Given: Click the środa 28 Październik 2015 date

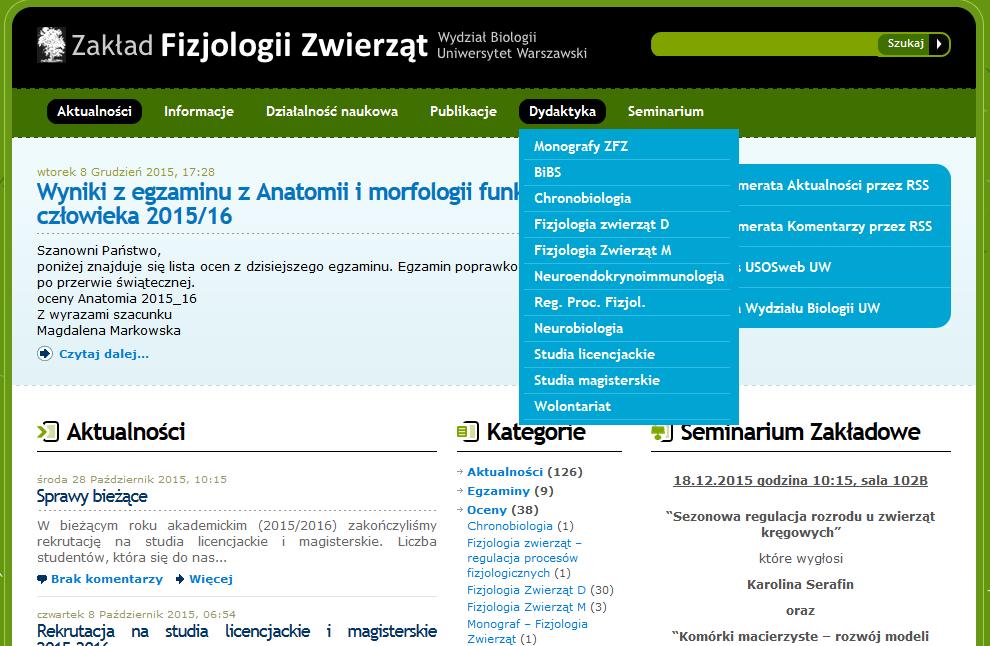Looking at the screenshot, I should [x=131, y=479].
